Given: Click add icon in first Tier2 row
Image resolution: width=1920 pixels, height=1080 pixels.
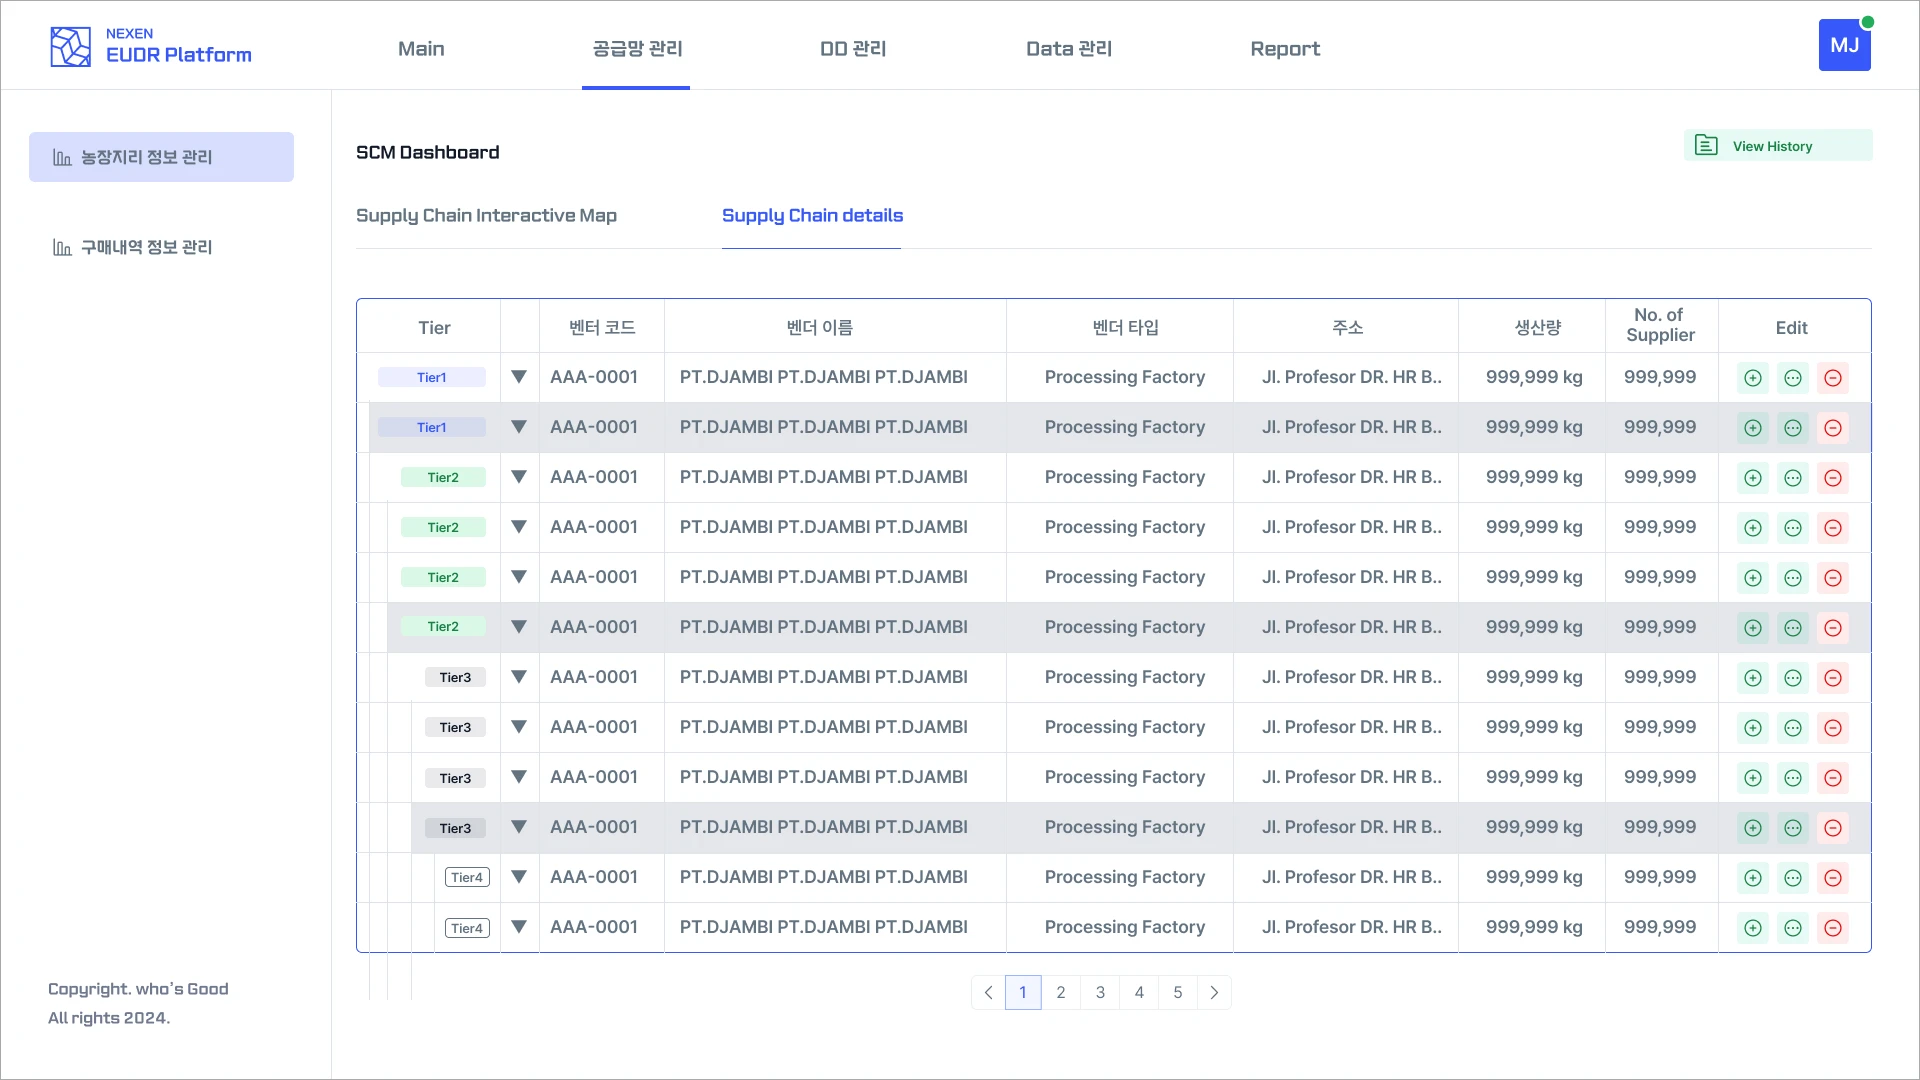Looking at the screenshot, I should [1753, 478].
